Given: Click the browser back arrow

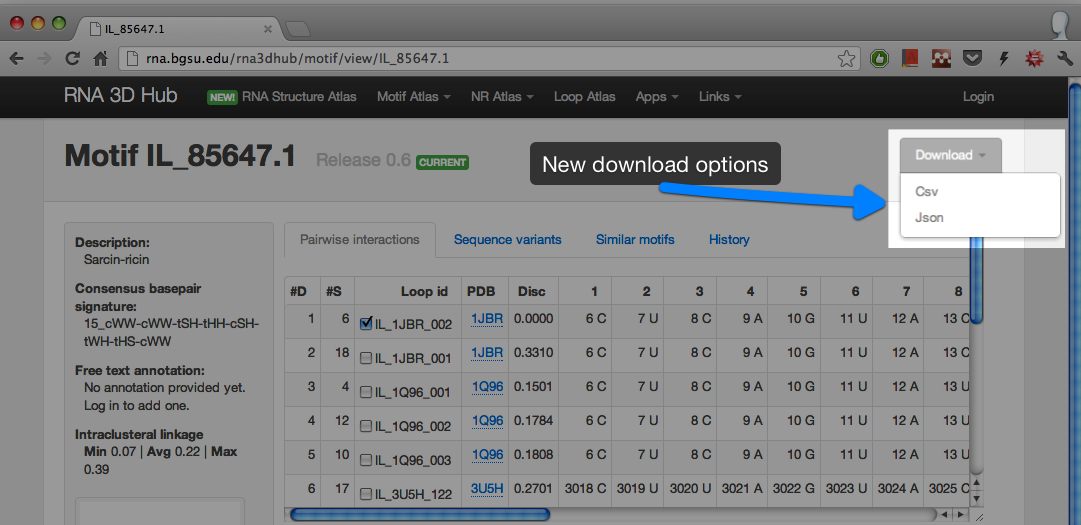Looking at the screenshot, I should point(17,59).
